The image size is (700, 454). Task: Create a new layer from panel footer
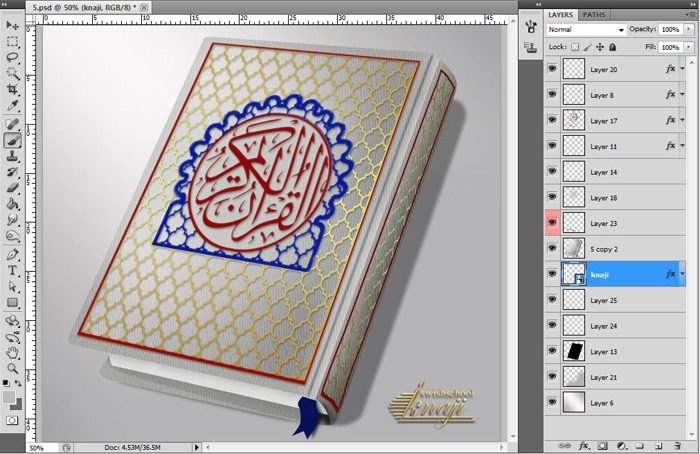tap(657, 445)
